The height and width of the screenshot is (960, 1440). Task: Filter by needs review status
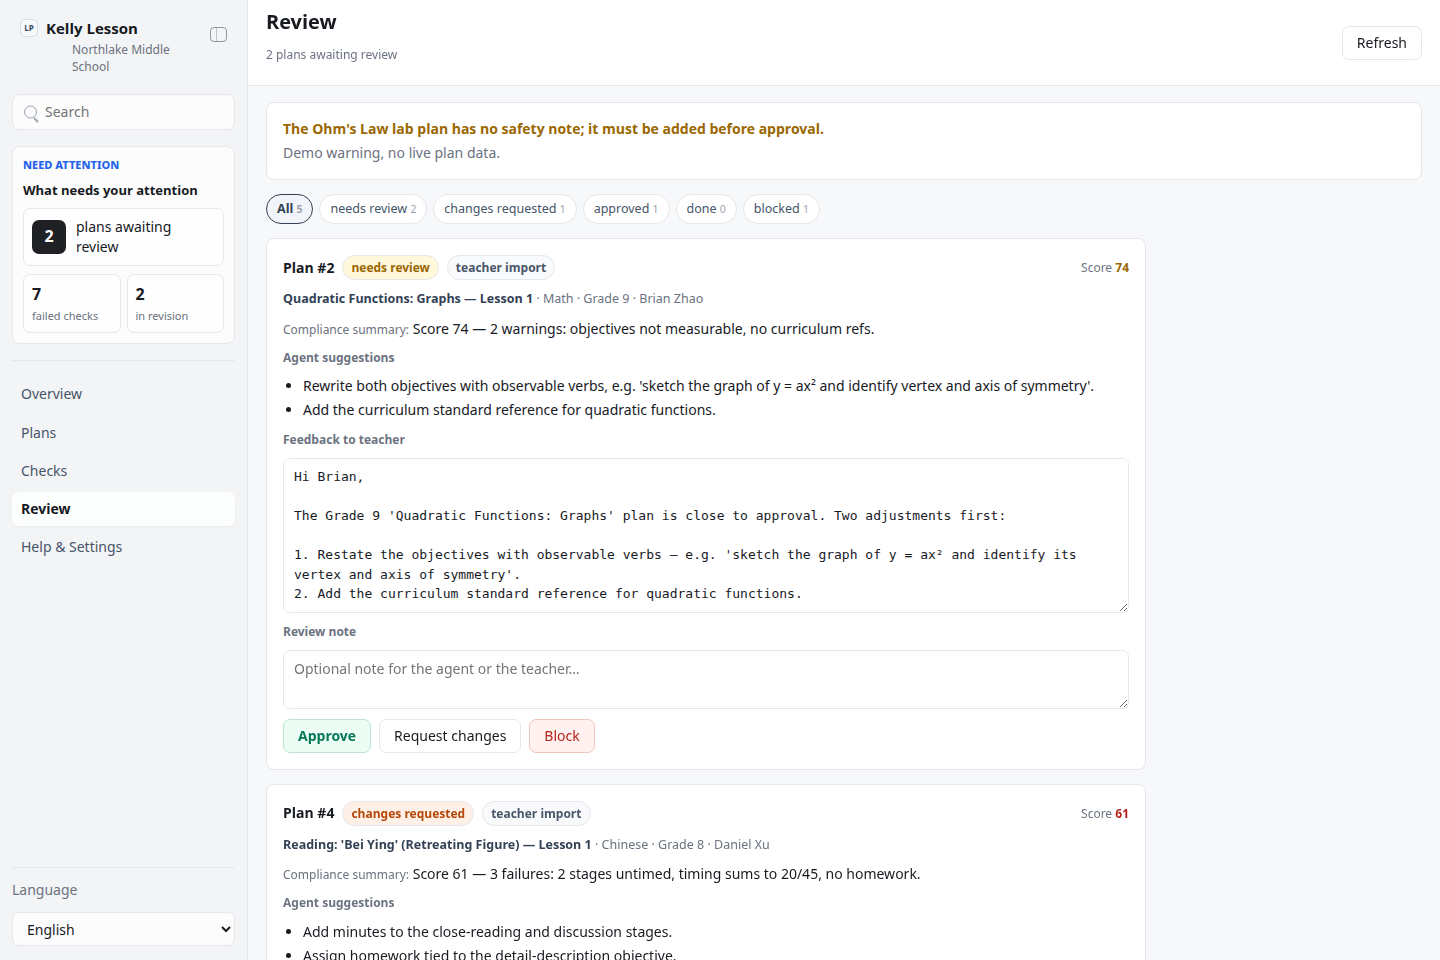point(373,209)
